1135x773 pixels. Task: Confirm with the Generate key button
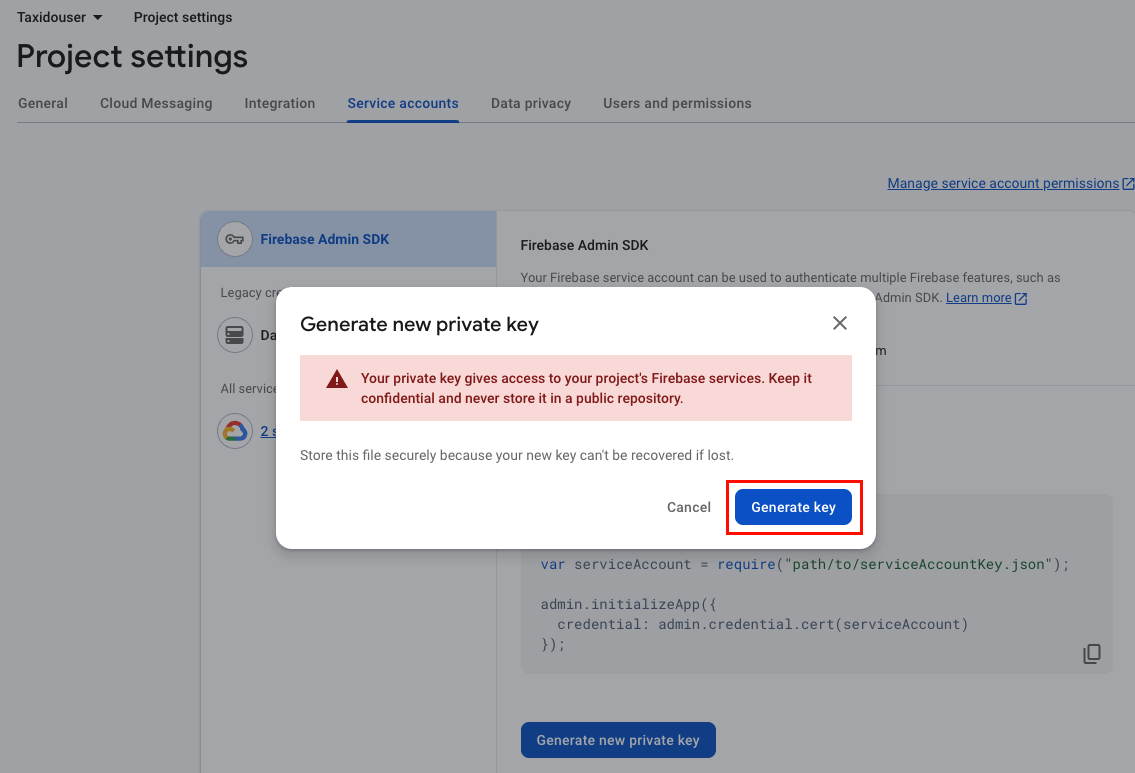pos(793,507)
